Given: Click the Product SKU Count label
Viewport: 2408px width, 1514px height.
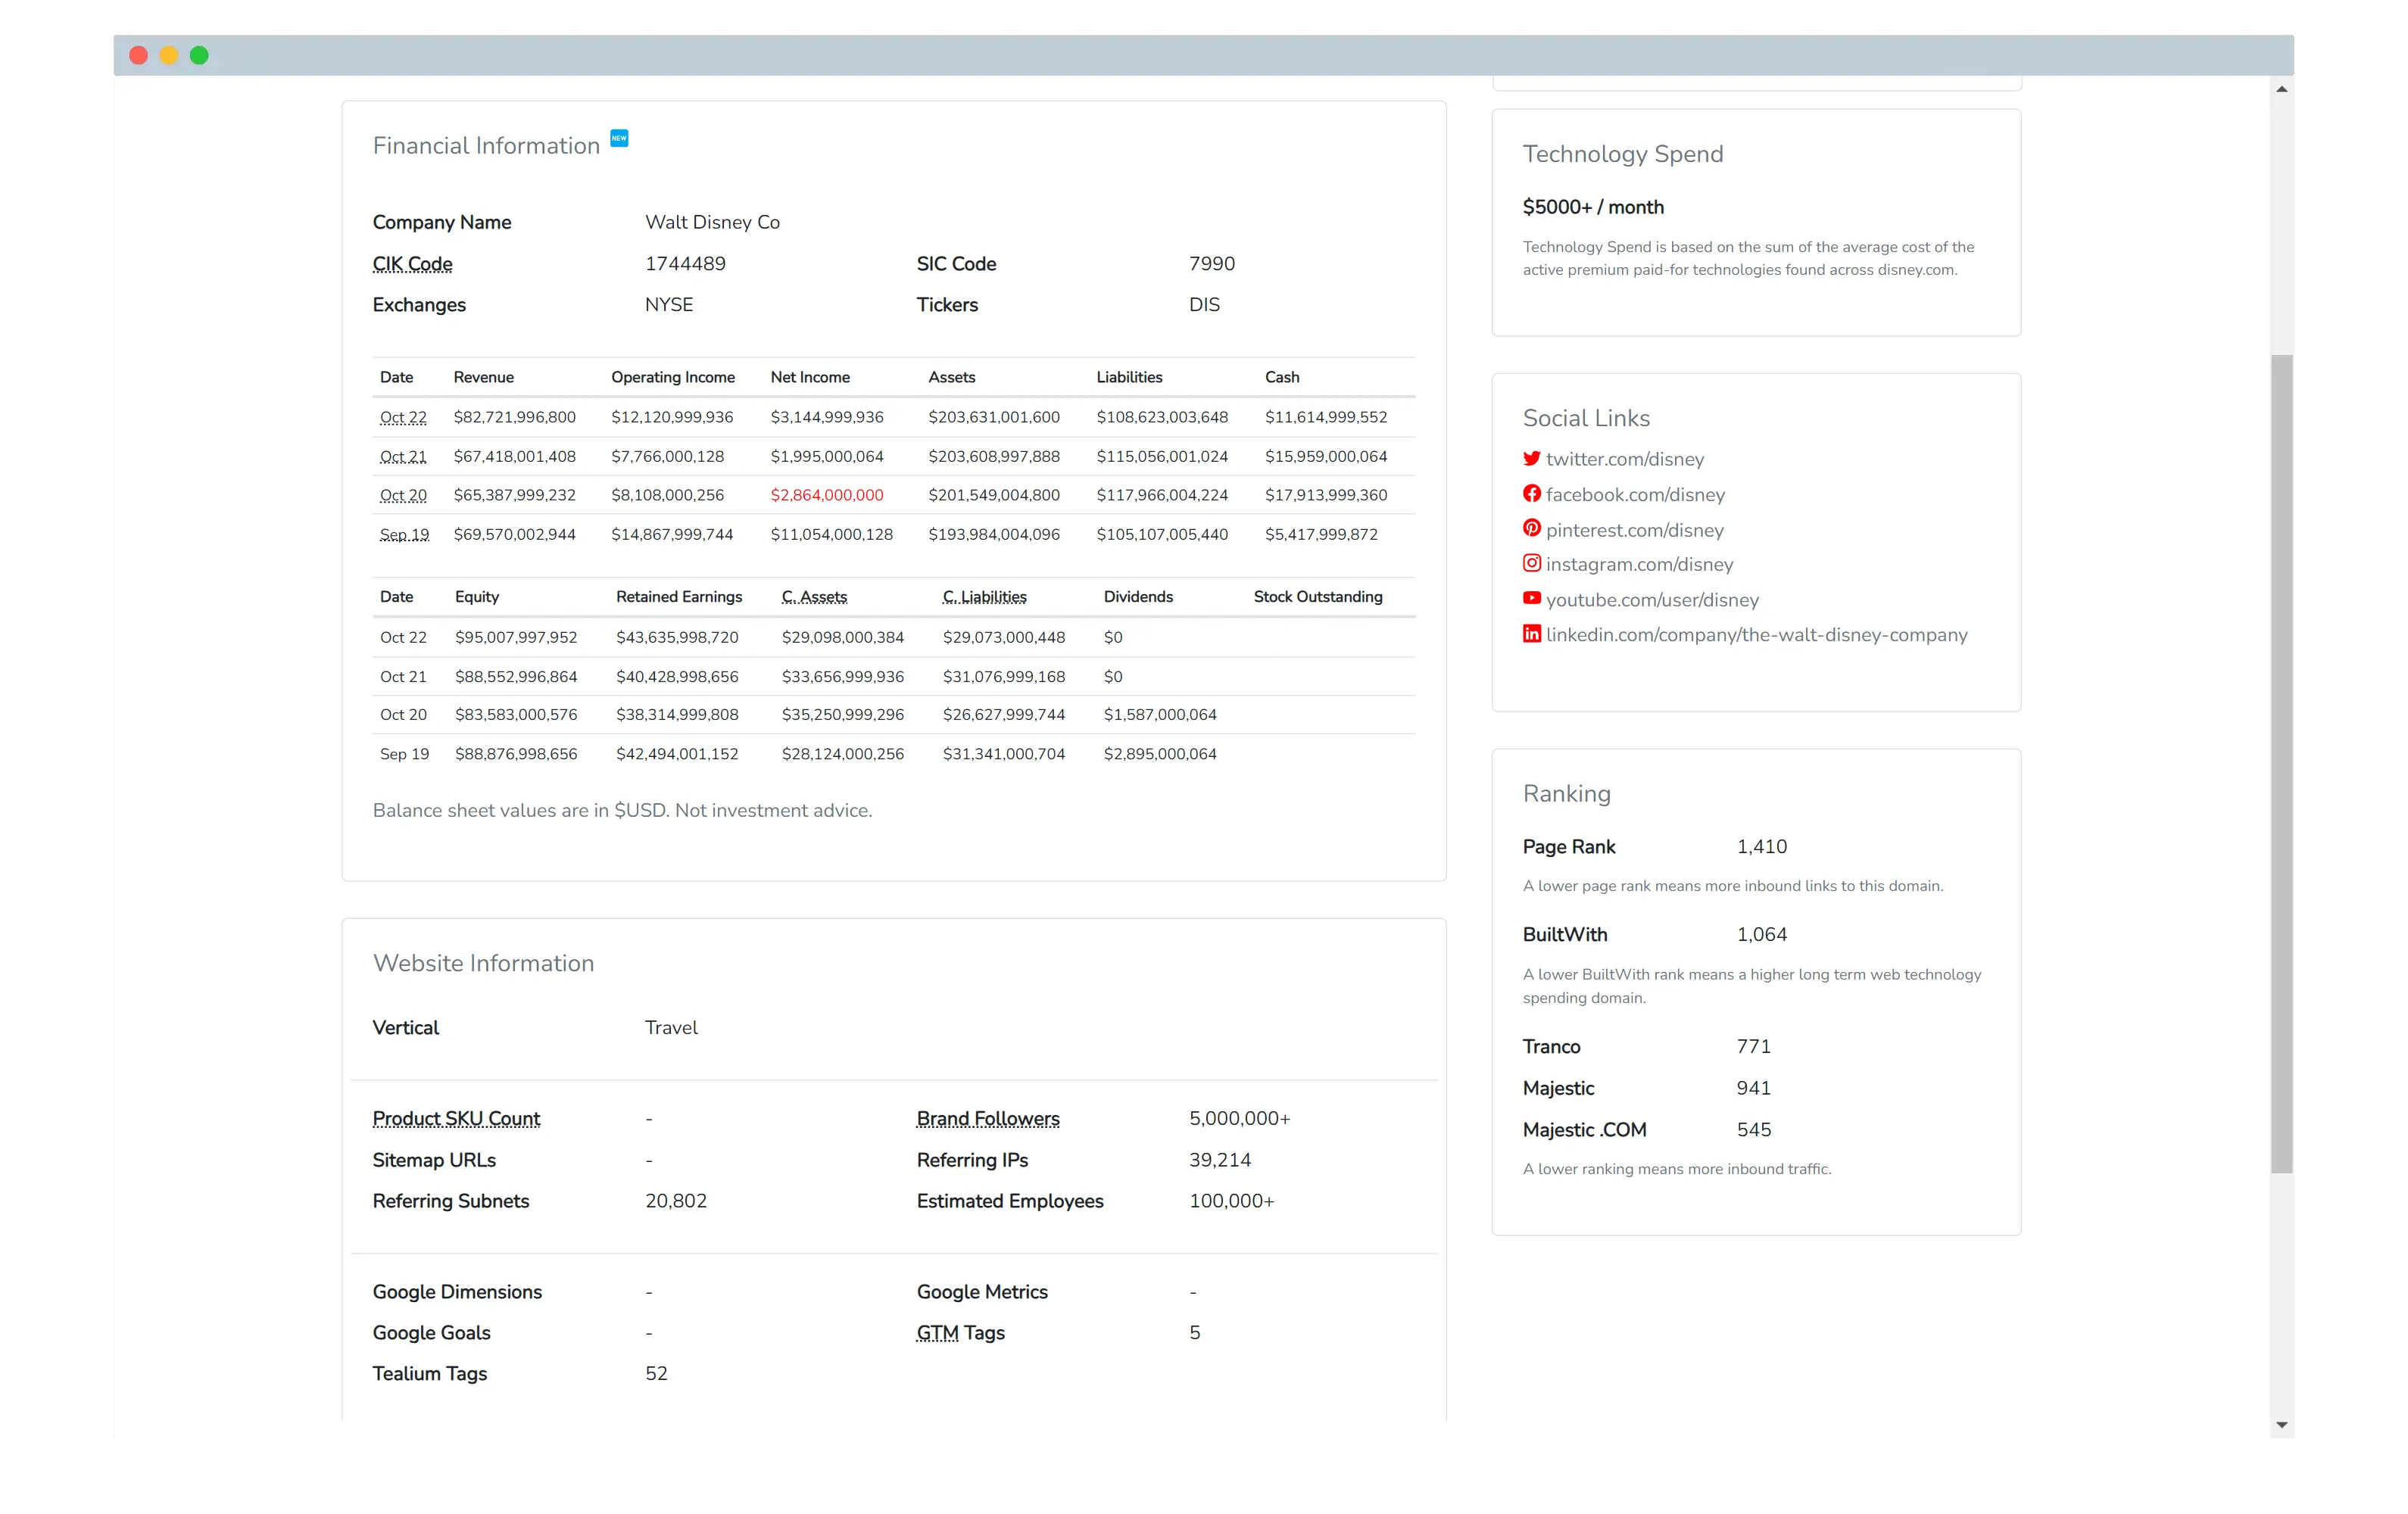Looking at the screenshot, I should [x=456, y=1118].
